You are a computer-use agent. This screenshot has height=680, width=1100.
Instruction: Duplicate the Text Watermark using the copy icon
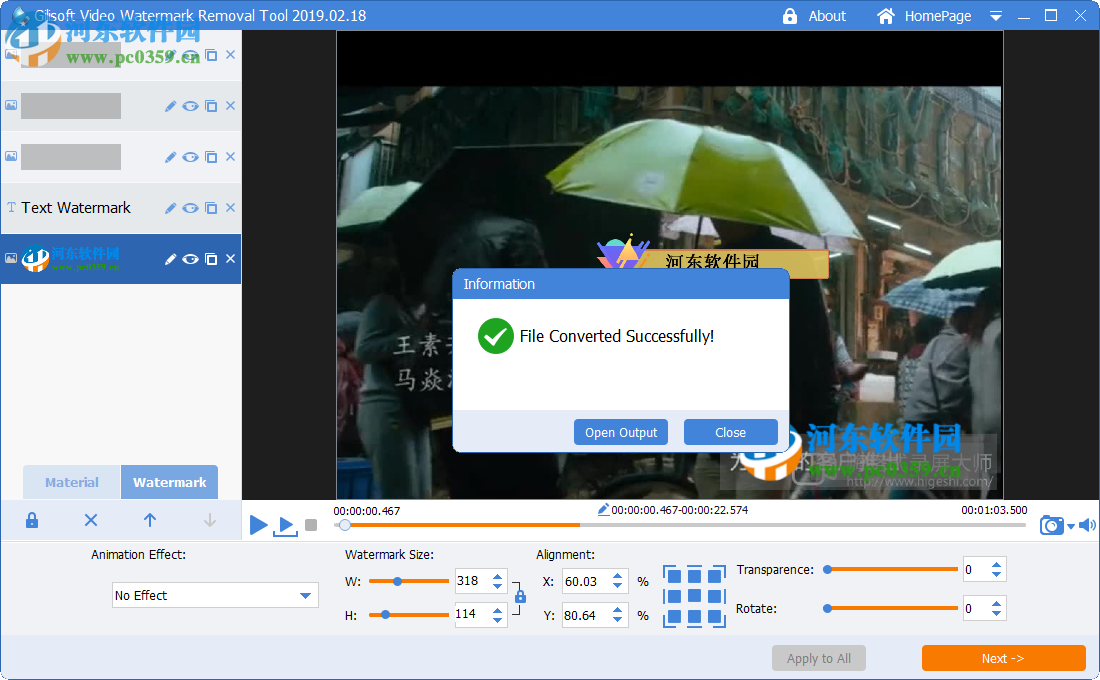tap(210, 207)
